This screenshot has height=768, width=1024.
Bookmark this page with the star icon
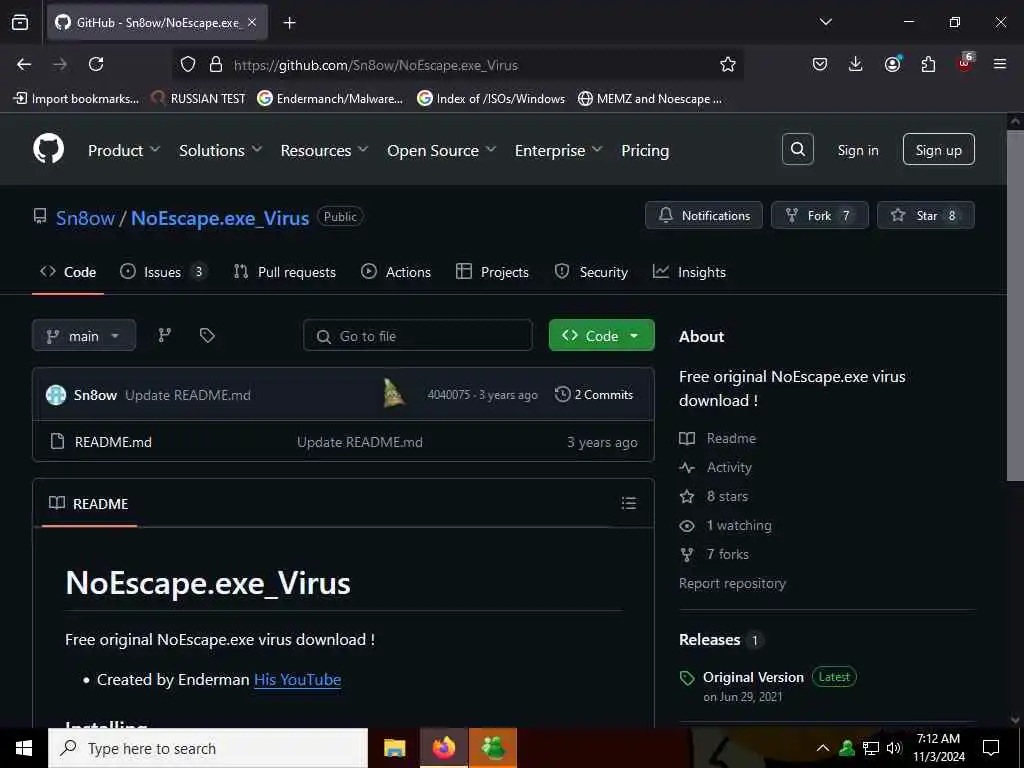(728, 64)
